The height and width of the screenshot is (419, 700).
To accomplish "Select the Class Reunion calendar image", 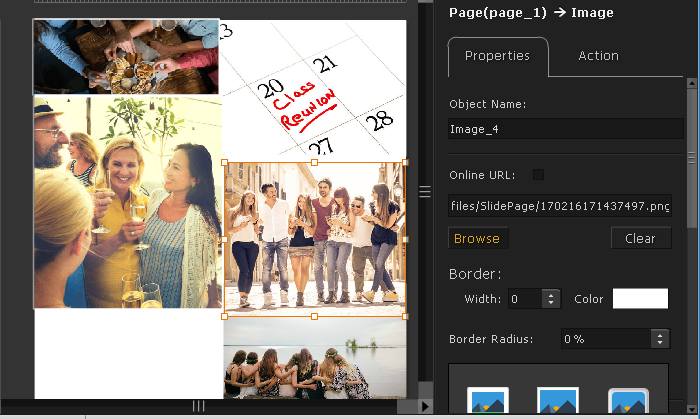I will pos(315,89).
